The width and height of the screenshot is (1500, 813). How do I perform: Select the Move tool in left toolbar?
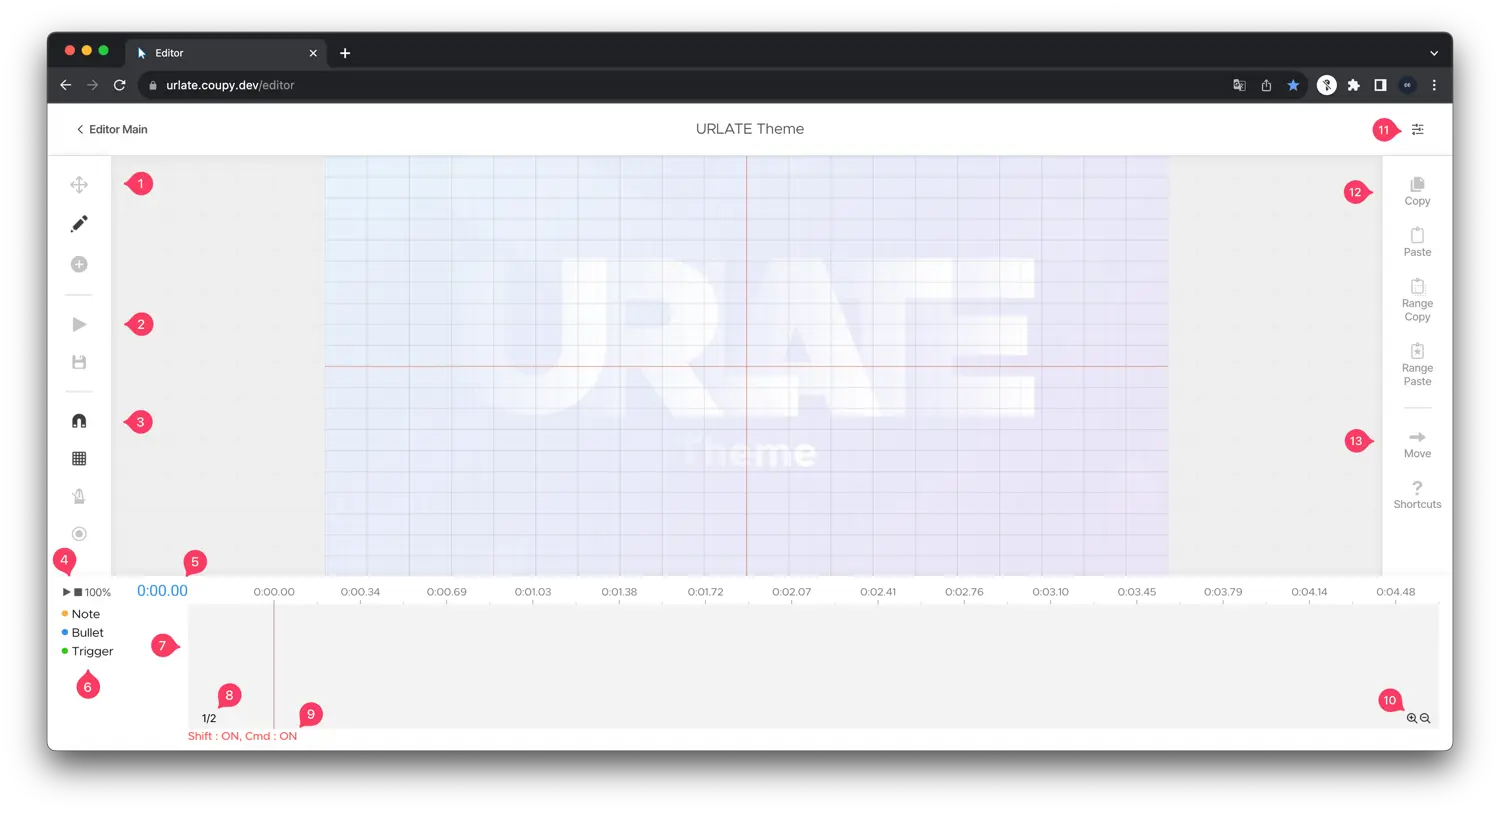[79, 184]
